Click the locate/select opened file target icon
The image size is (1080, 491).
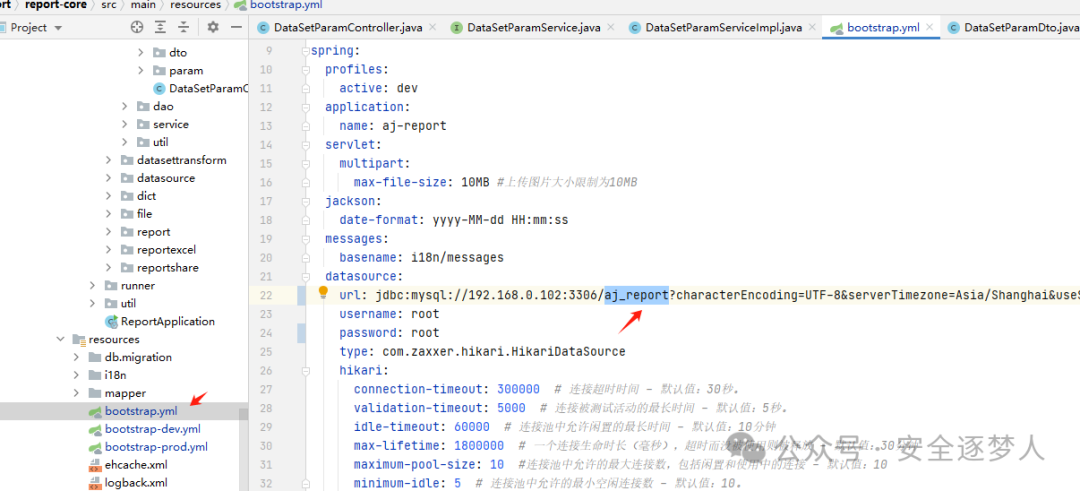pyautogui.click(x=137, y=28)
